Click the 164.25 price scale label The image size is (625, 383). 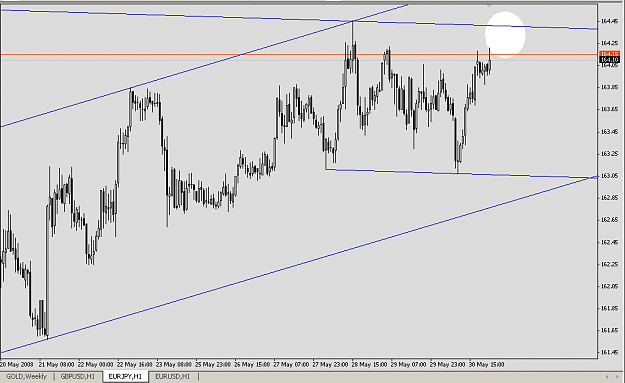coord(609,43)
